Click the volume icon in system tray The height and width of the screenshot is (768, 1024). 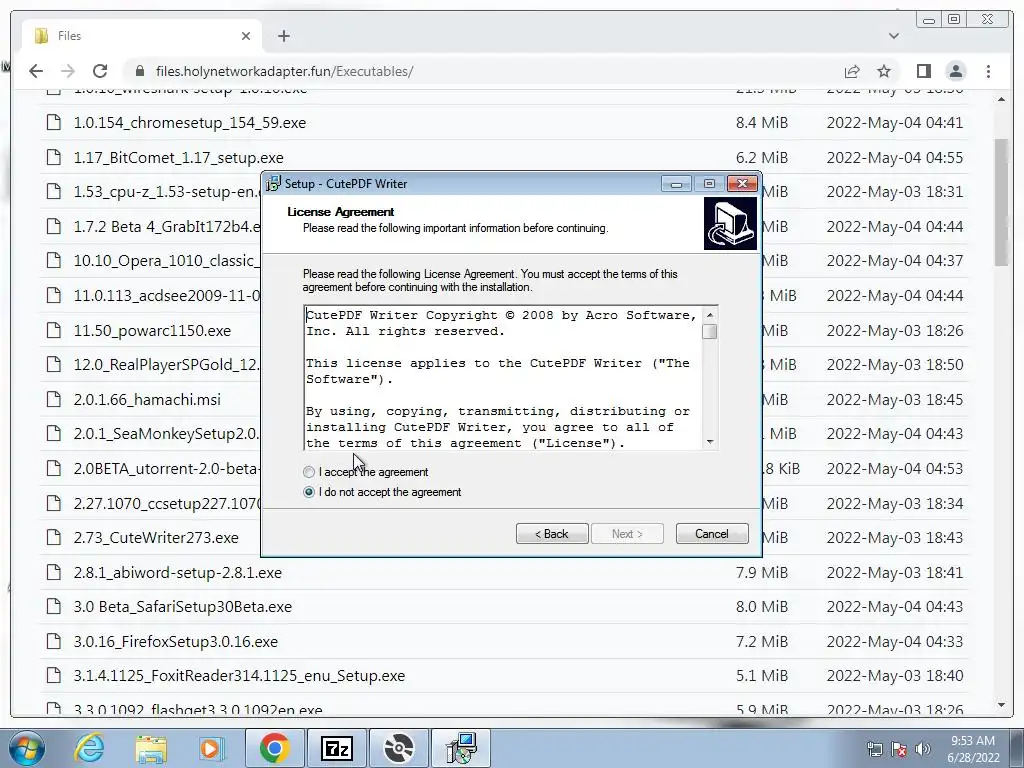tap(923, 749)
